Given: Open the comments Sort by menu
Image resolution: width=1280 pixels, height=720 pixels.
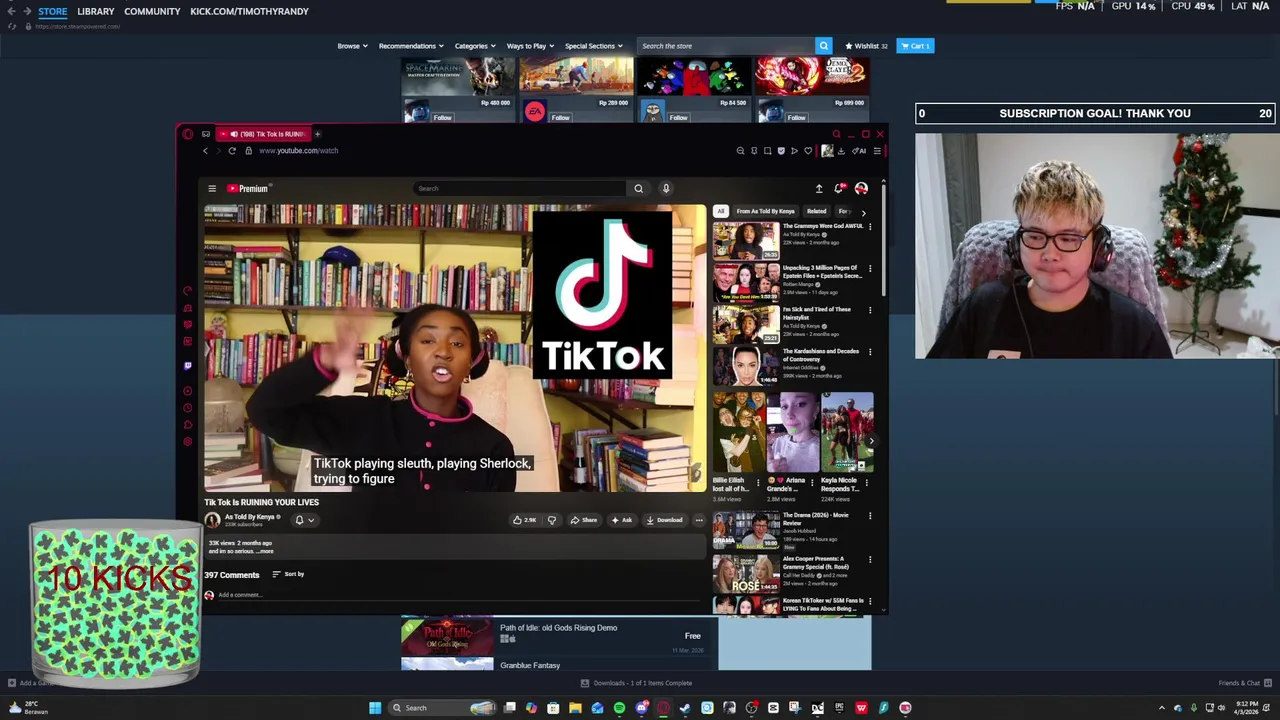Looking at the screenshot, I should pos(288,574).
